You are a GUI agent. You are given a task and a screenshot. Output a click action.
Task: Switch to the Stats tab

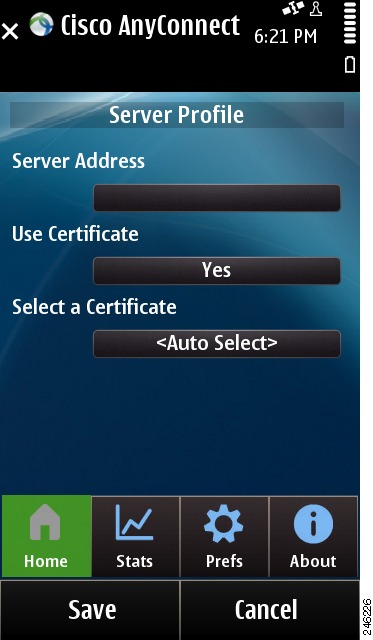(x=135, y=537)
